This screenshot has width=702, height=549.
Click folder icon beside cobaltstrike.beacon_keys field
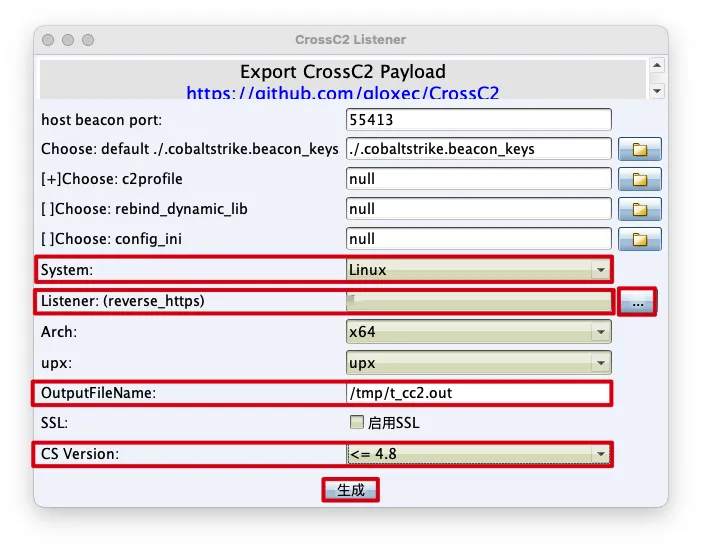[640, 150]
